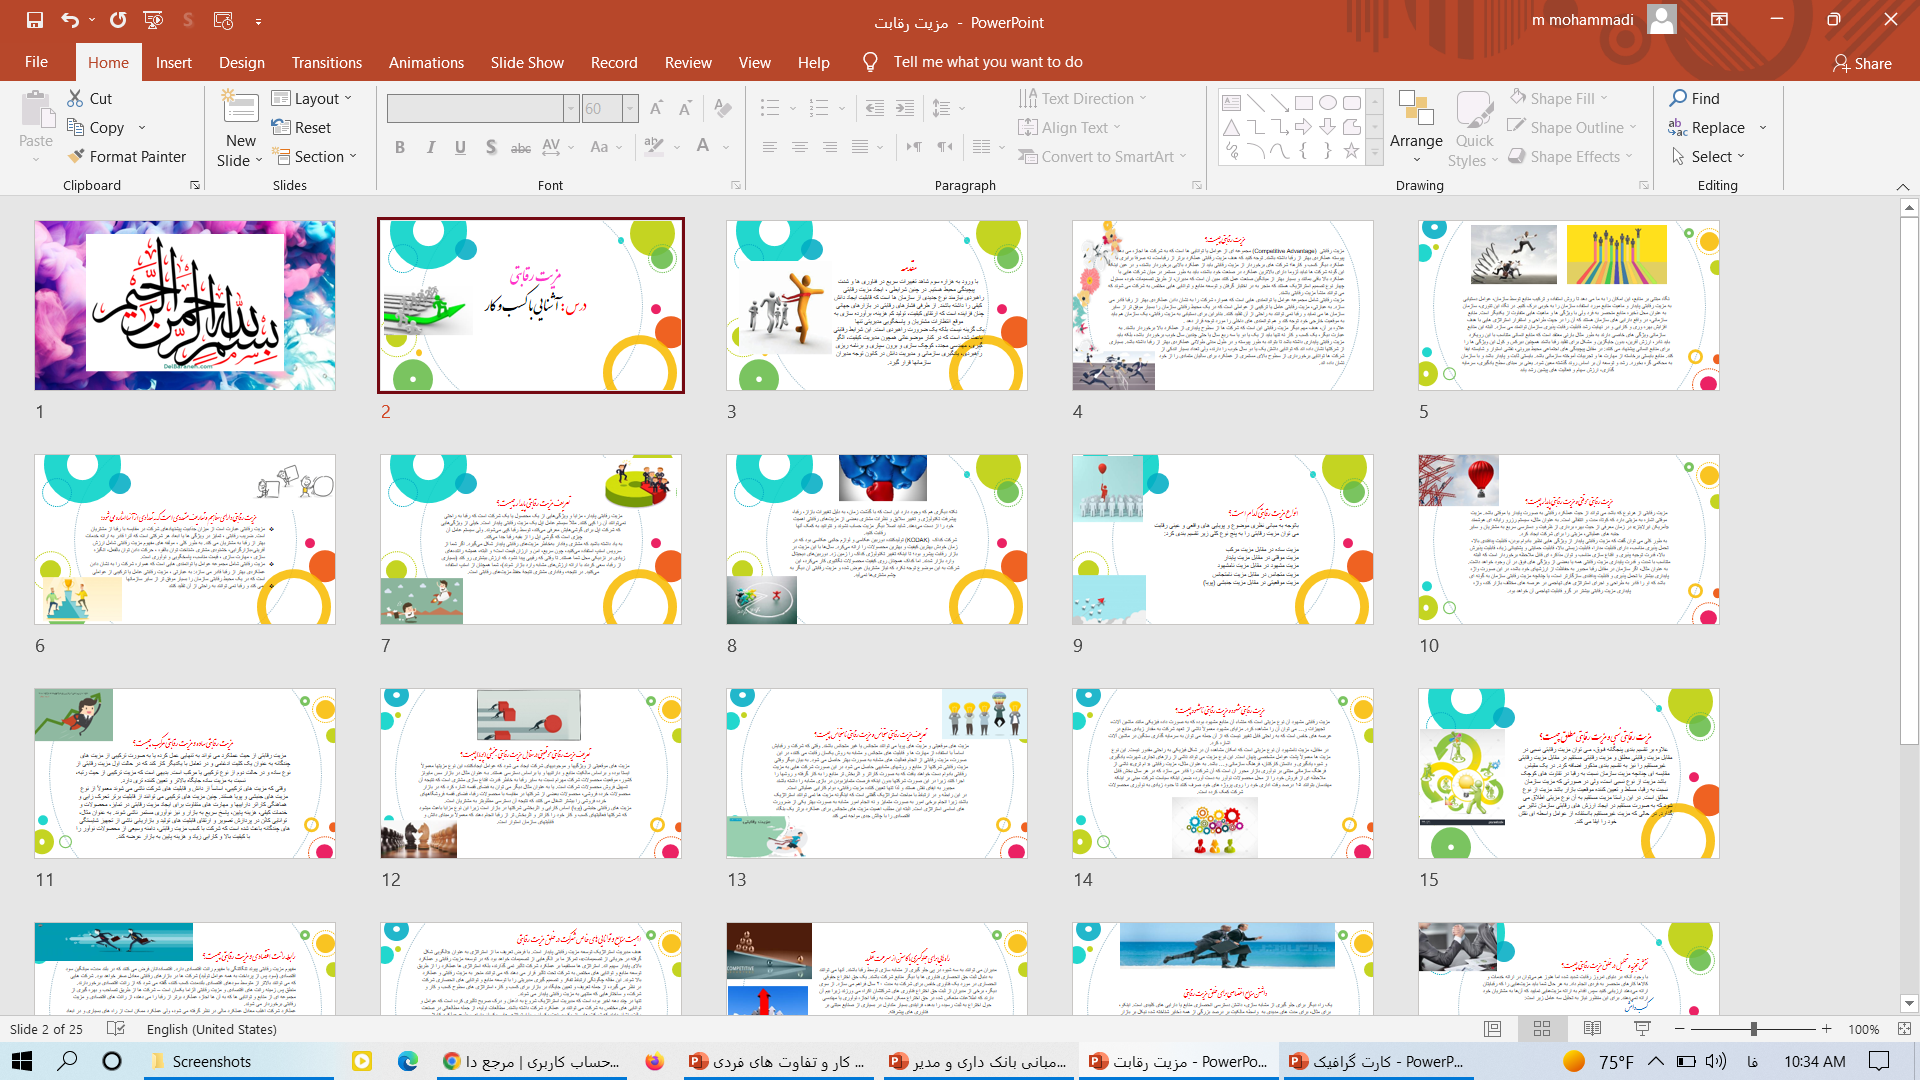Viewport: 1920px width, 1080px height.
Task: Collapse the ribbon with the chevron
Action: pyautogui.click(x=1902, y=187)
